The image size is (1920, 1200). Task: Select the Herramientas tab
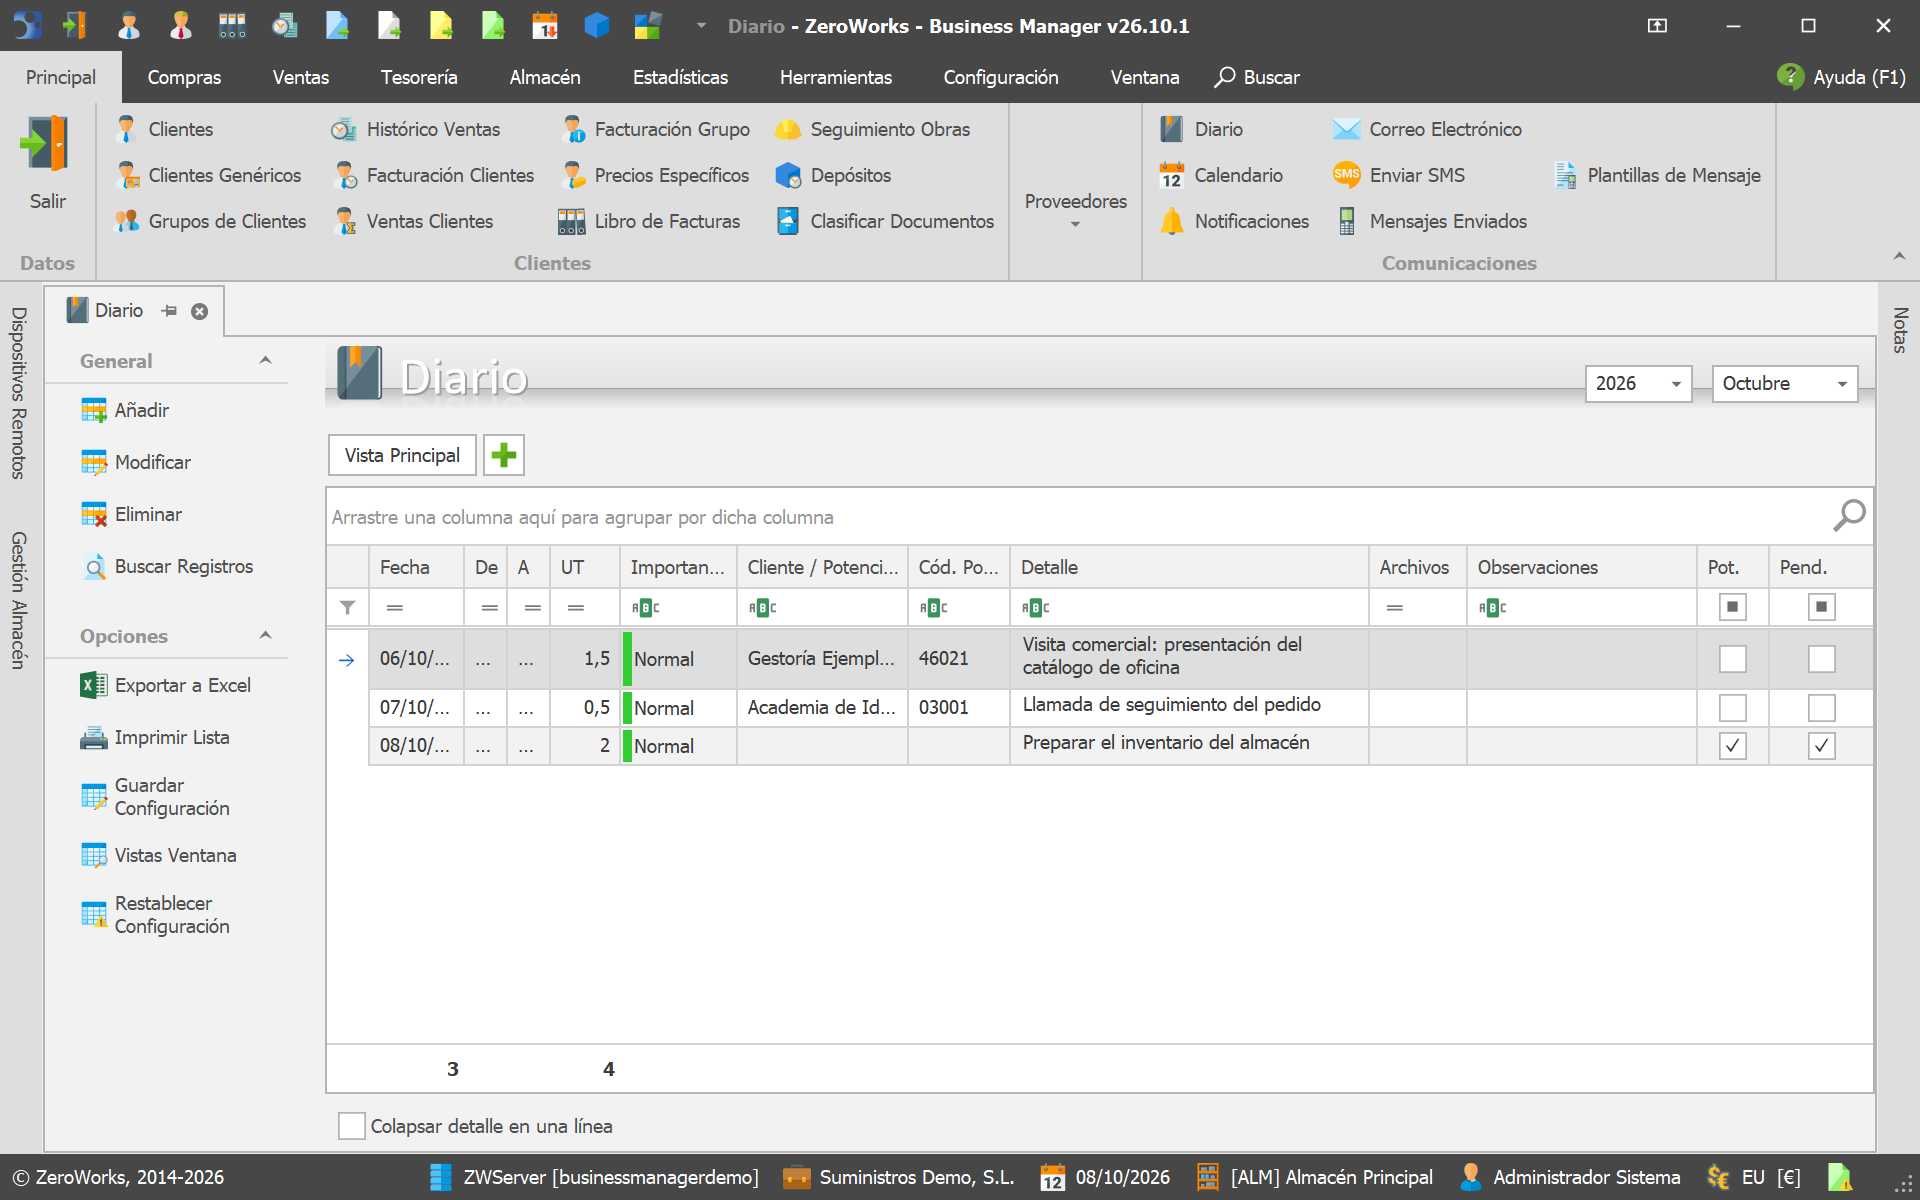(x=836, y=77)
